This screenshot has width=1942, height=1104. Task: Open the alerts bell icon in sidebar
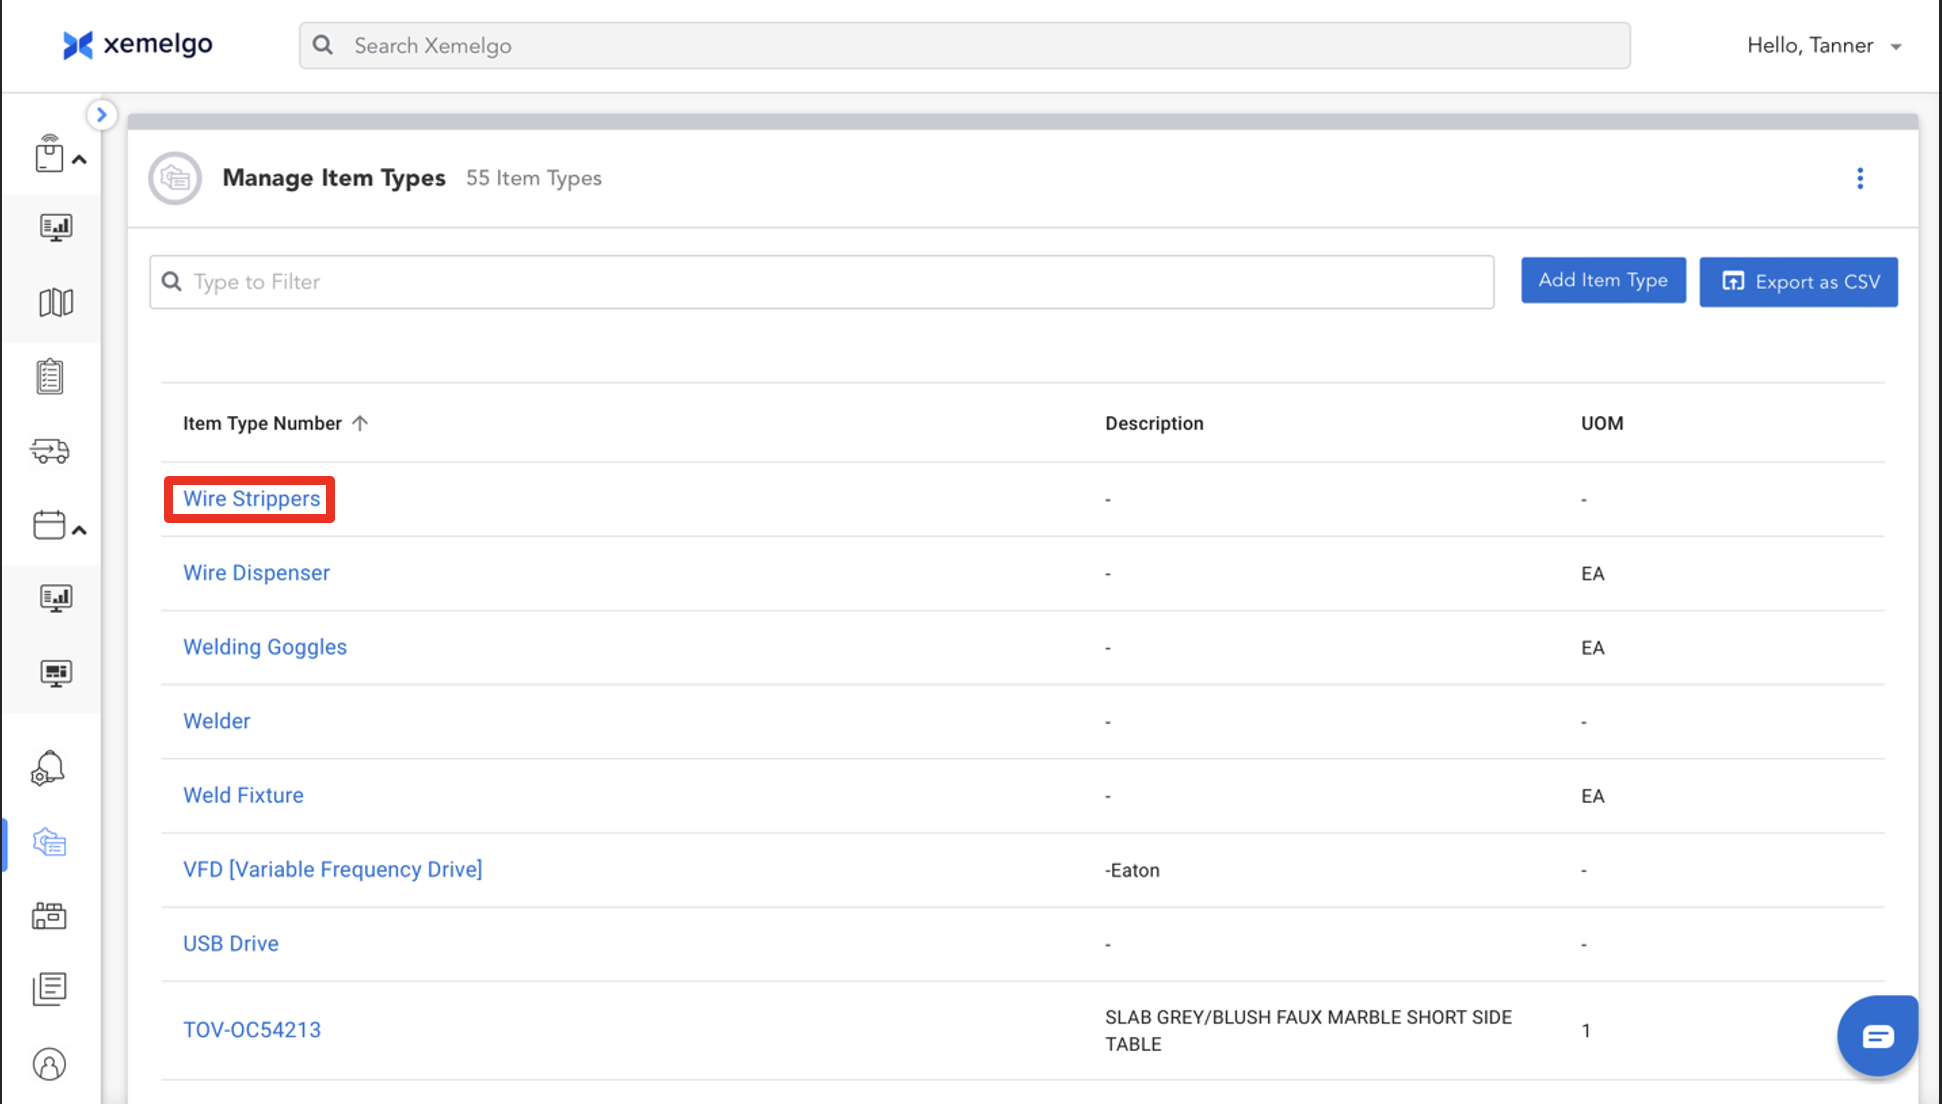pos(48,768)
